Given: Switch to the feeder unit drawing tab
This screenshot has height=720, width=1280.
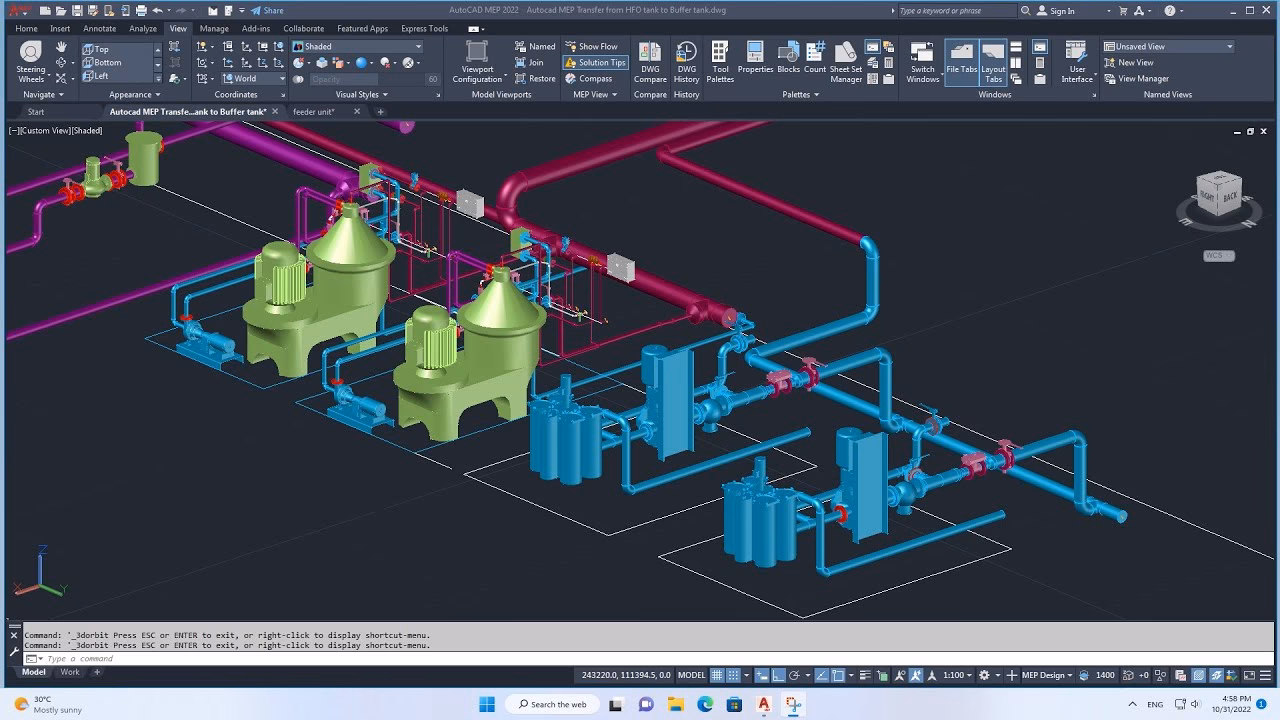Looking at the screenshot, I should pos(315,111).
